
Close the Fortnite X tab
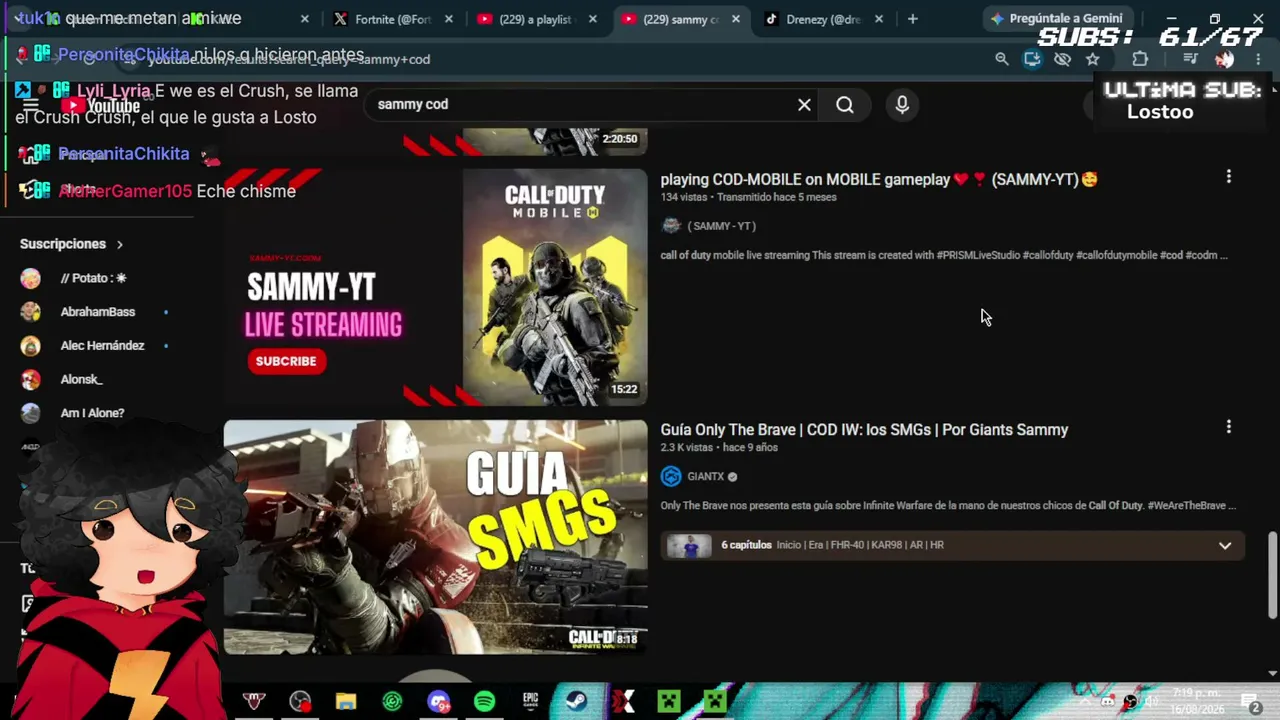click(449, 19)
